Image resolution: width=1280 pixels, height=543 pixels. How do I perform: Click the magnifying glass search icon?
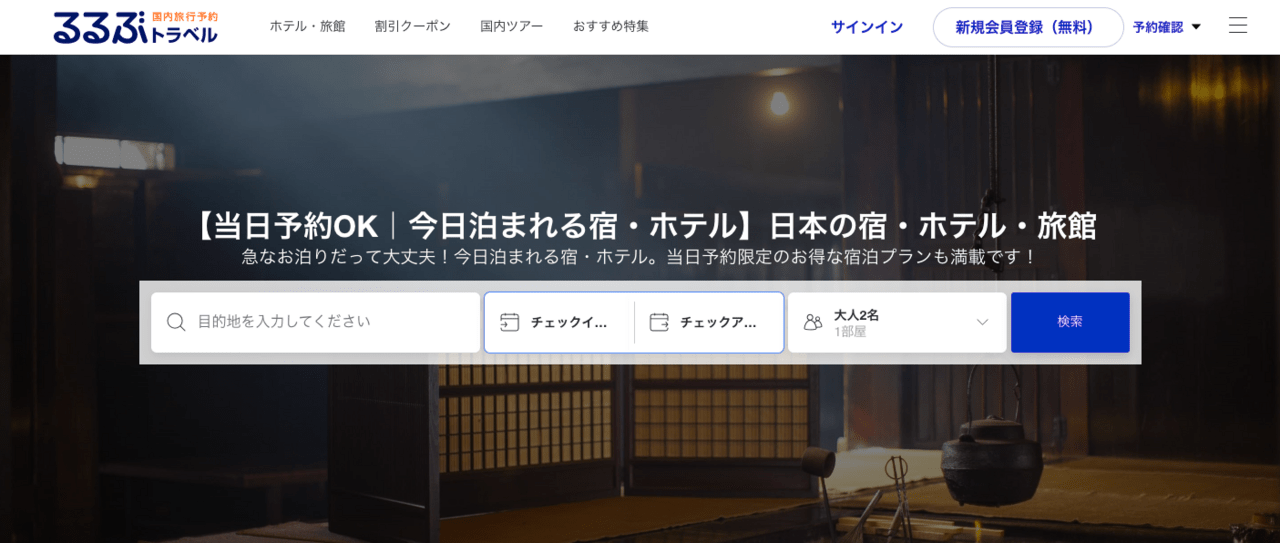coord(176,322)
